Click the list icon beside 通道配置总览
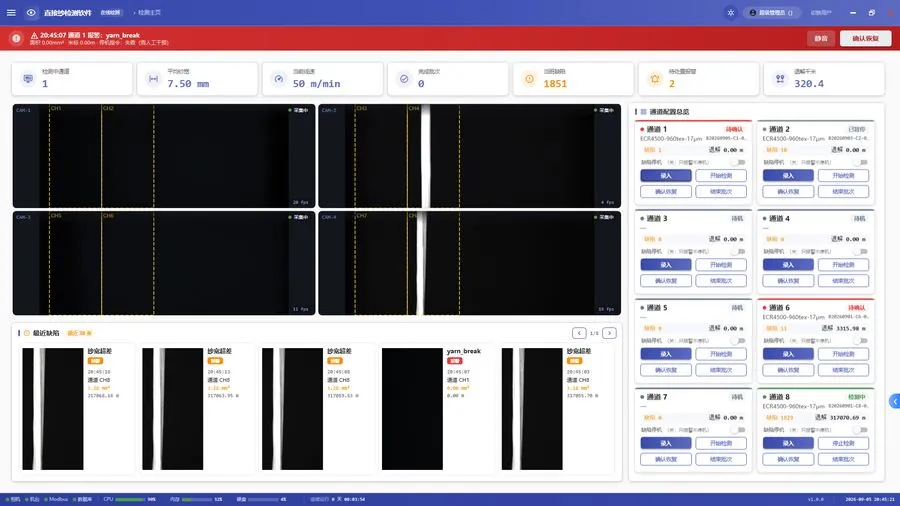The image size is (900, 506). point(643,112)
